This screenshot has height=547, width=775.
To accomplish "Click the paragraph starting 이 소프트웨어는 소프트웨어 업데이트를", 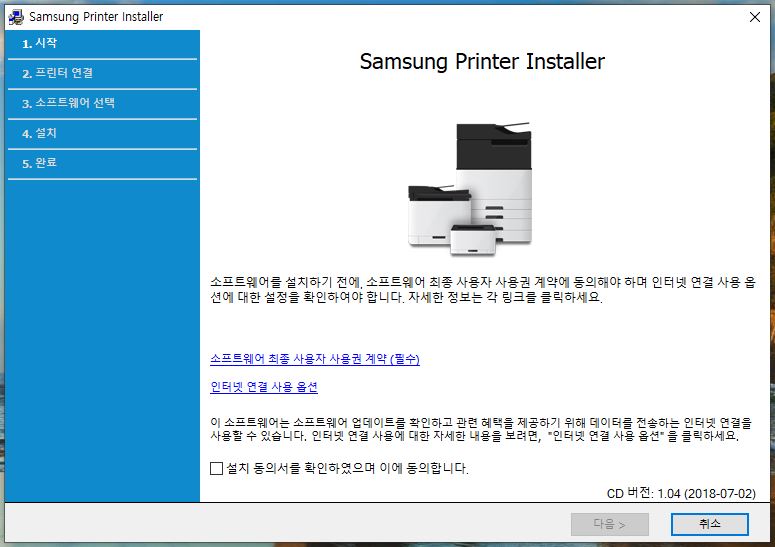I will (x=481, y=429).
